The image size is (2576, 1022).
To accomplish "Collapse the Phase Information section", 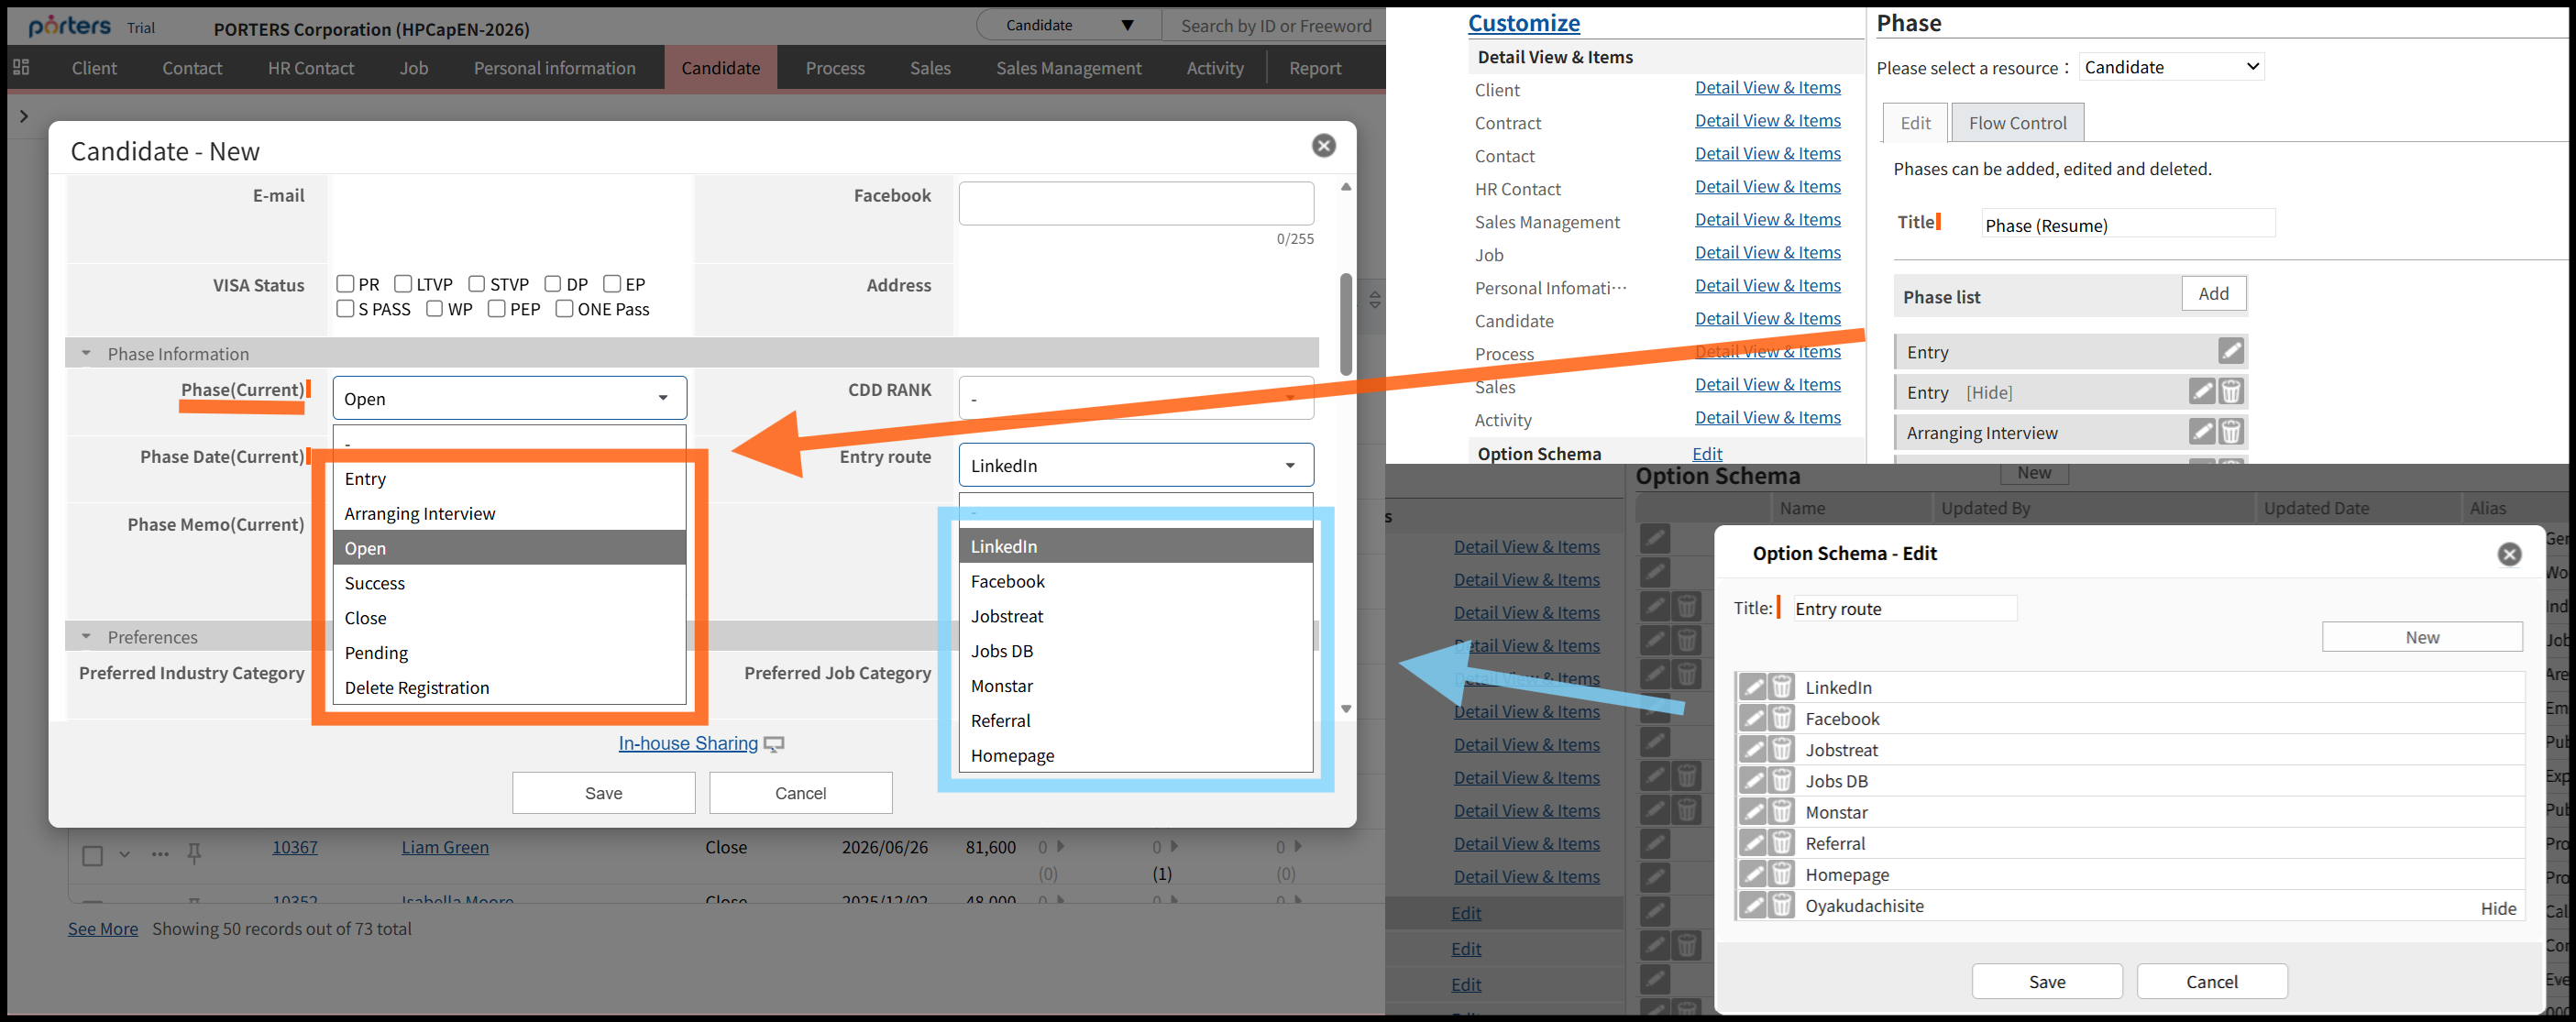I will (86, 353).
